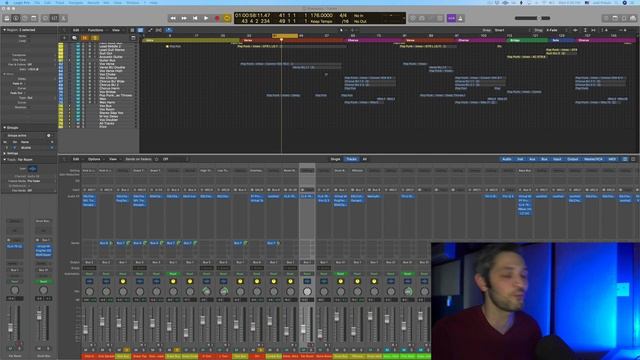This screenshot has height=360, width=640.
Task: Go to beginning with transport button
Action: pyautogui.click(x=195, y=18)
